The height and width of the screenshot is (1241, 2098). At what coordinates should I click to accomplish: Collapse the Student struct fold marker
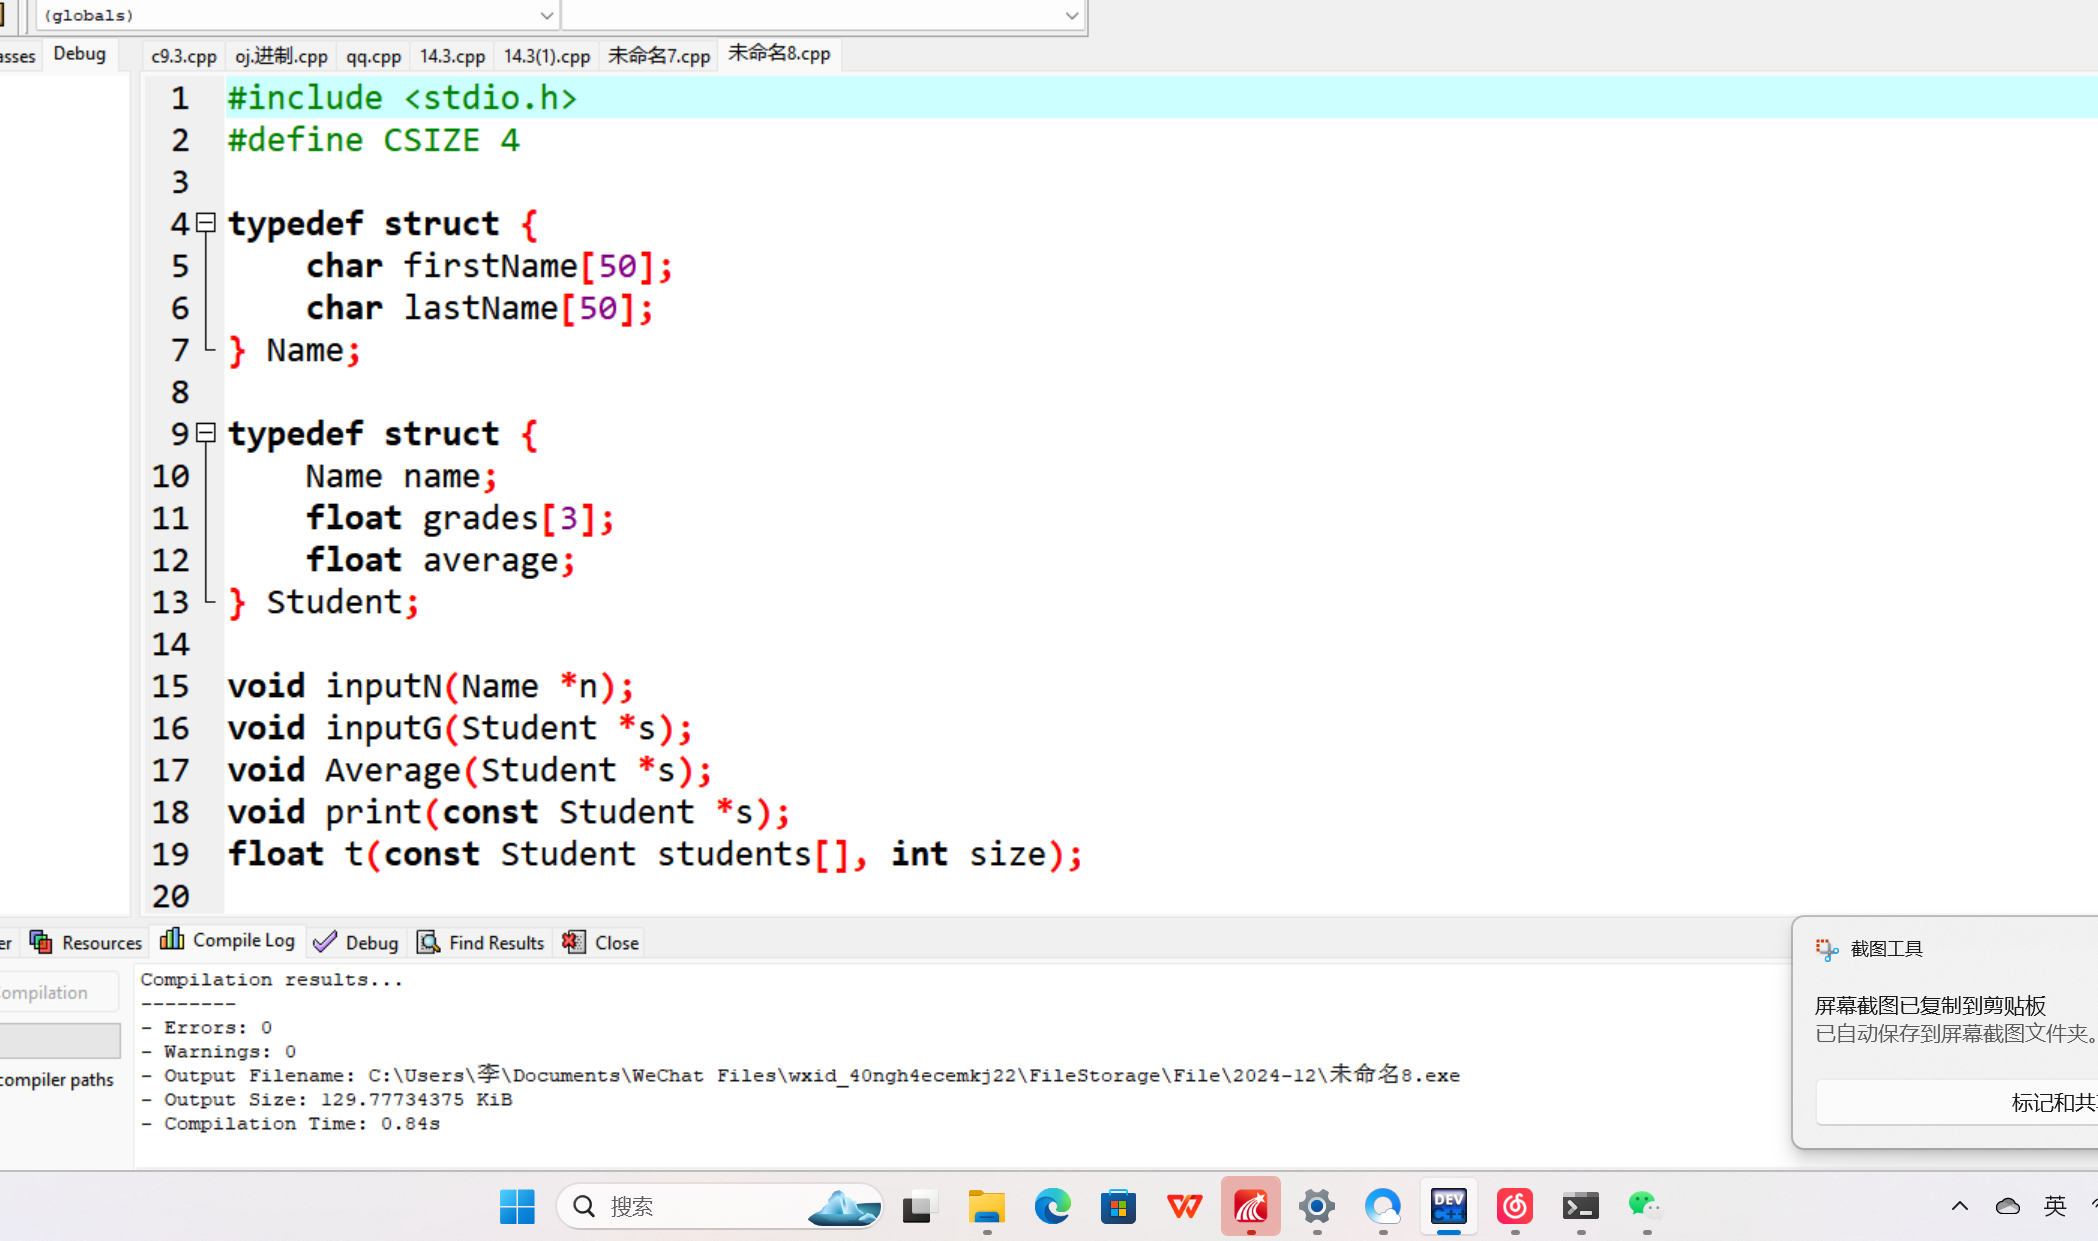[206, 433]
